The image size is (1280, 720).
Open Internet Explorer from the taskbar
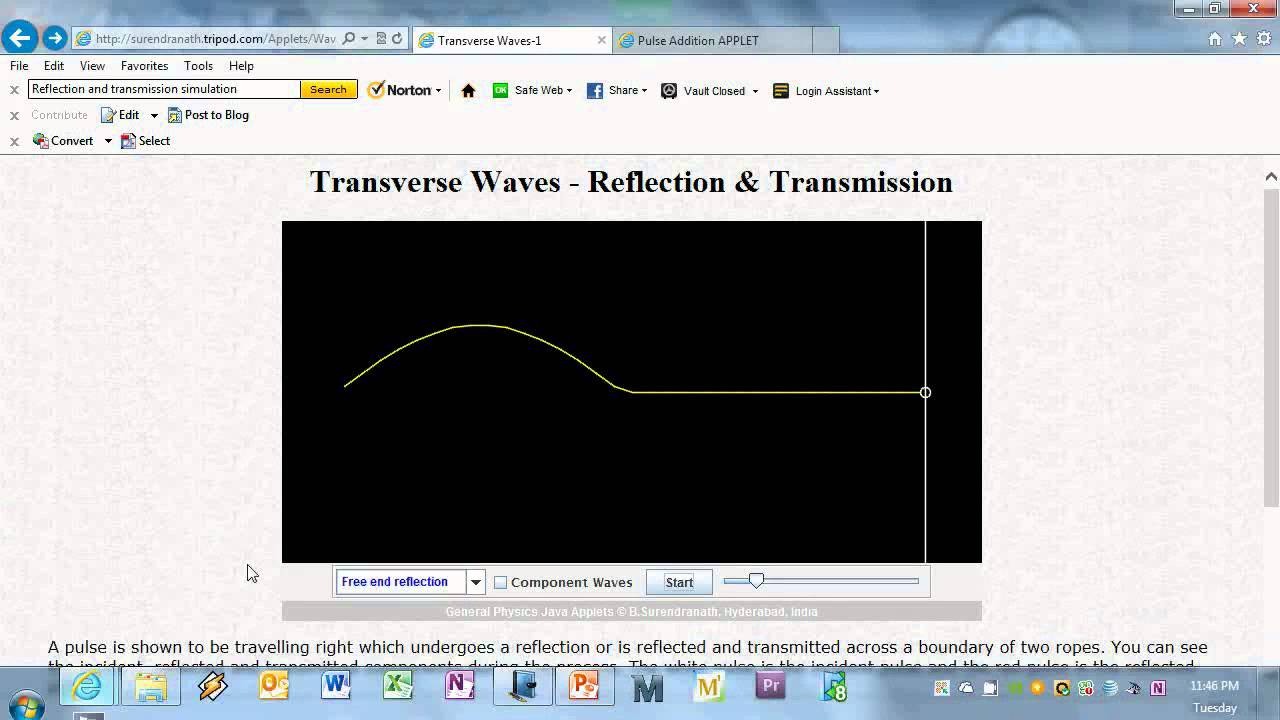[x=88, y=687]
